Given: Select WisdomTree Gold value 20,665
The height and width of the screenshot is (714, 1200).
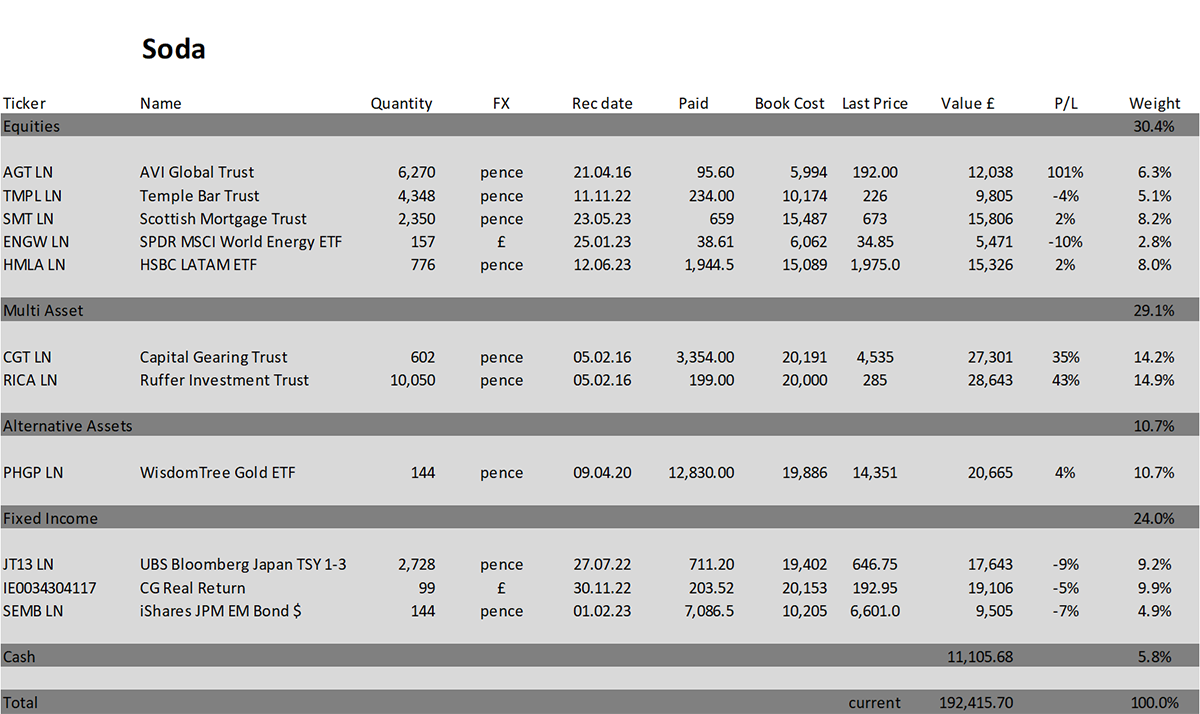Looking at the screenshot, I should (x=991, y=473).
